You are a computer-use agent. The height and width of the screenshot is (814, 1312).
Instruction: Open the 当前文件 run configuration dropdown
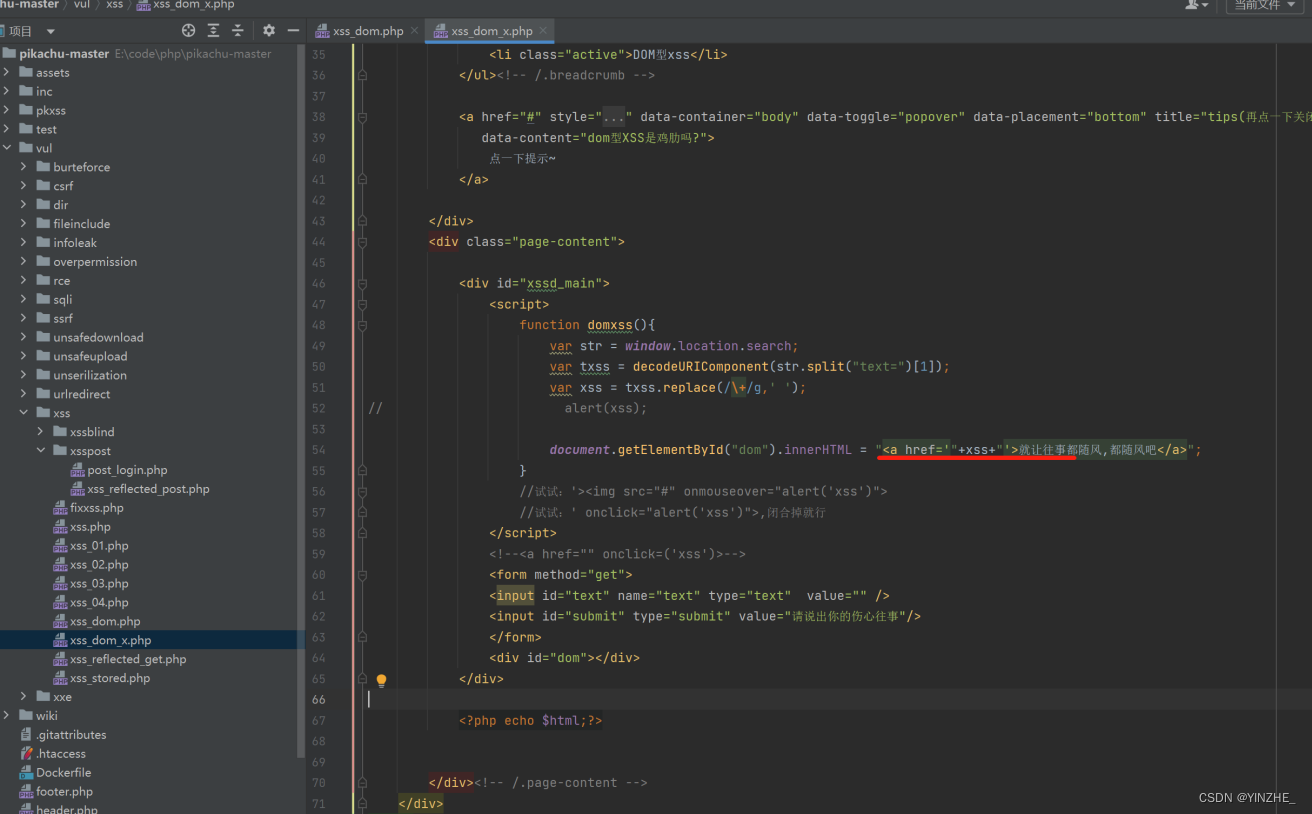click(x=1264, y=5)
